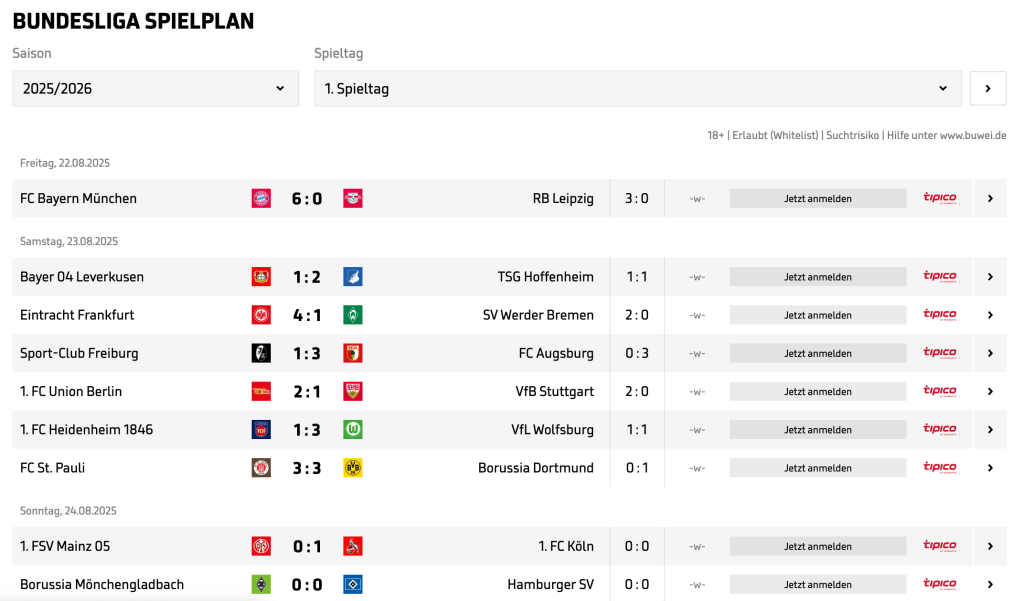
Task: Click Tipico logo in St. Pauli row
Action: click(x=940, y=467)
